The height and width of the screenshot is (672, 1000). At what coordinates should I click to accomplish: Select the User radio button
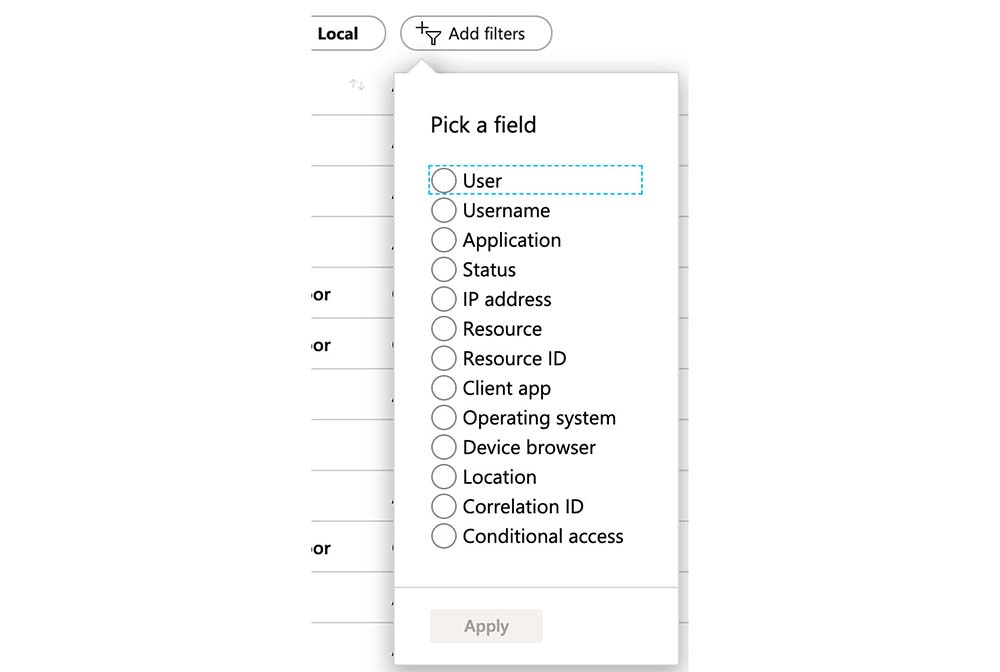[x=444, y=181]
